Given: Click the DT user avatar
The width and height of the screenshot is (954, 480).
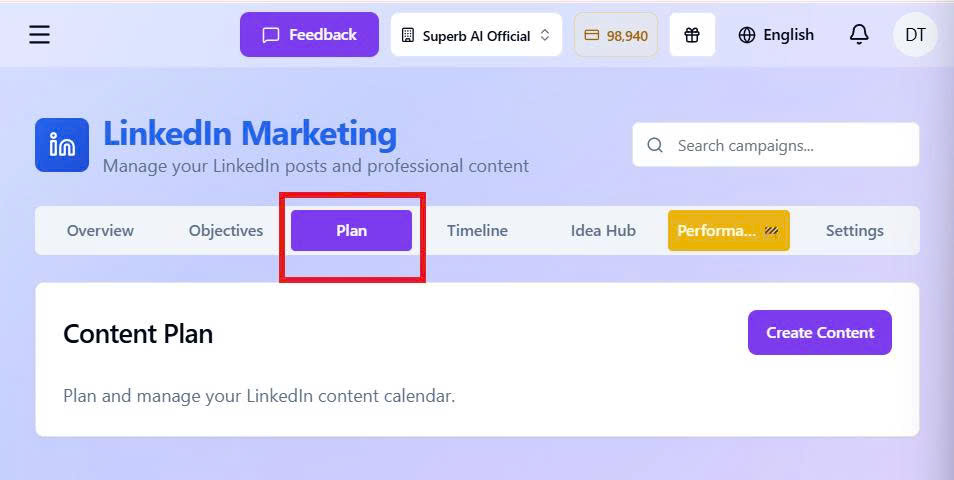Looking at the screenshot, I should coord(915,35).
